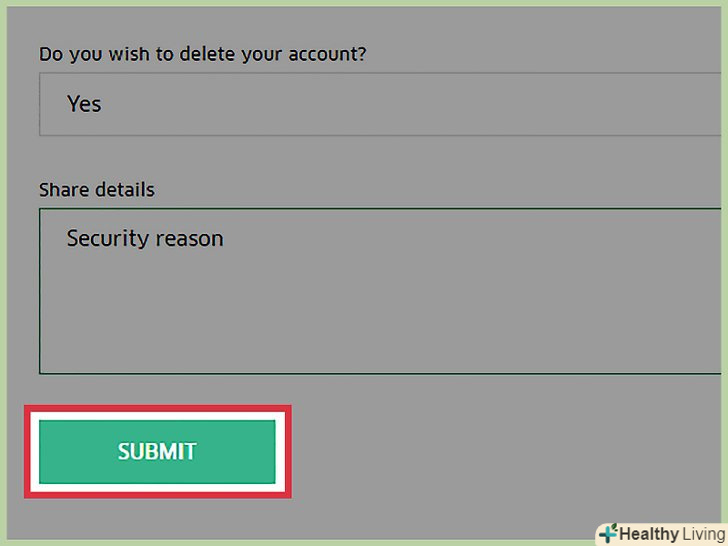Click the empty space below "Security reason"

300,320
